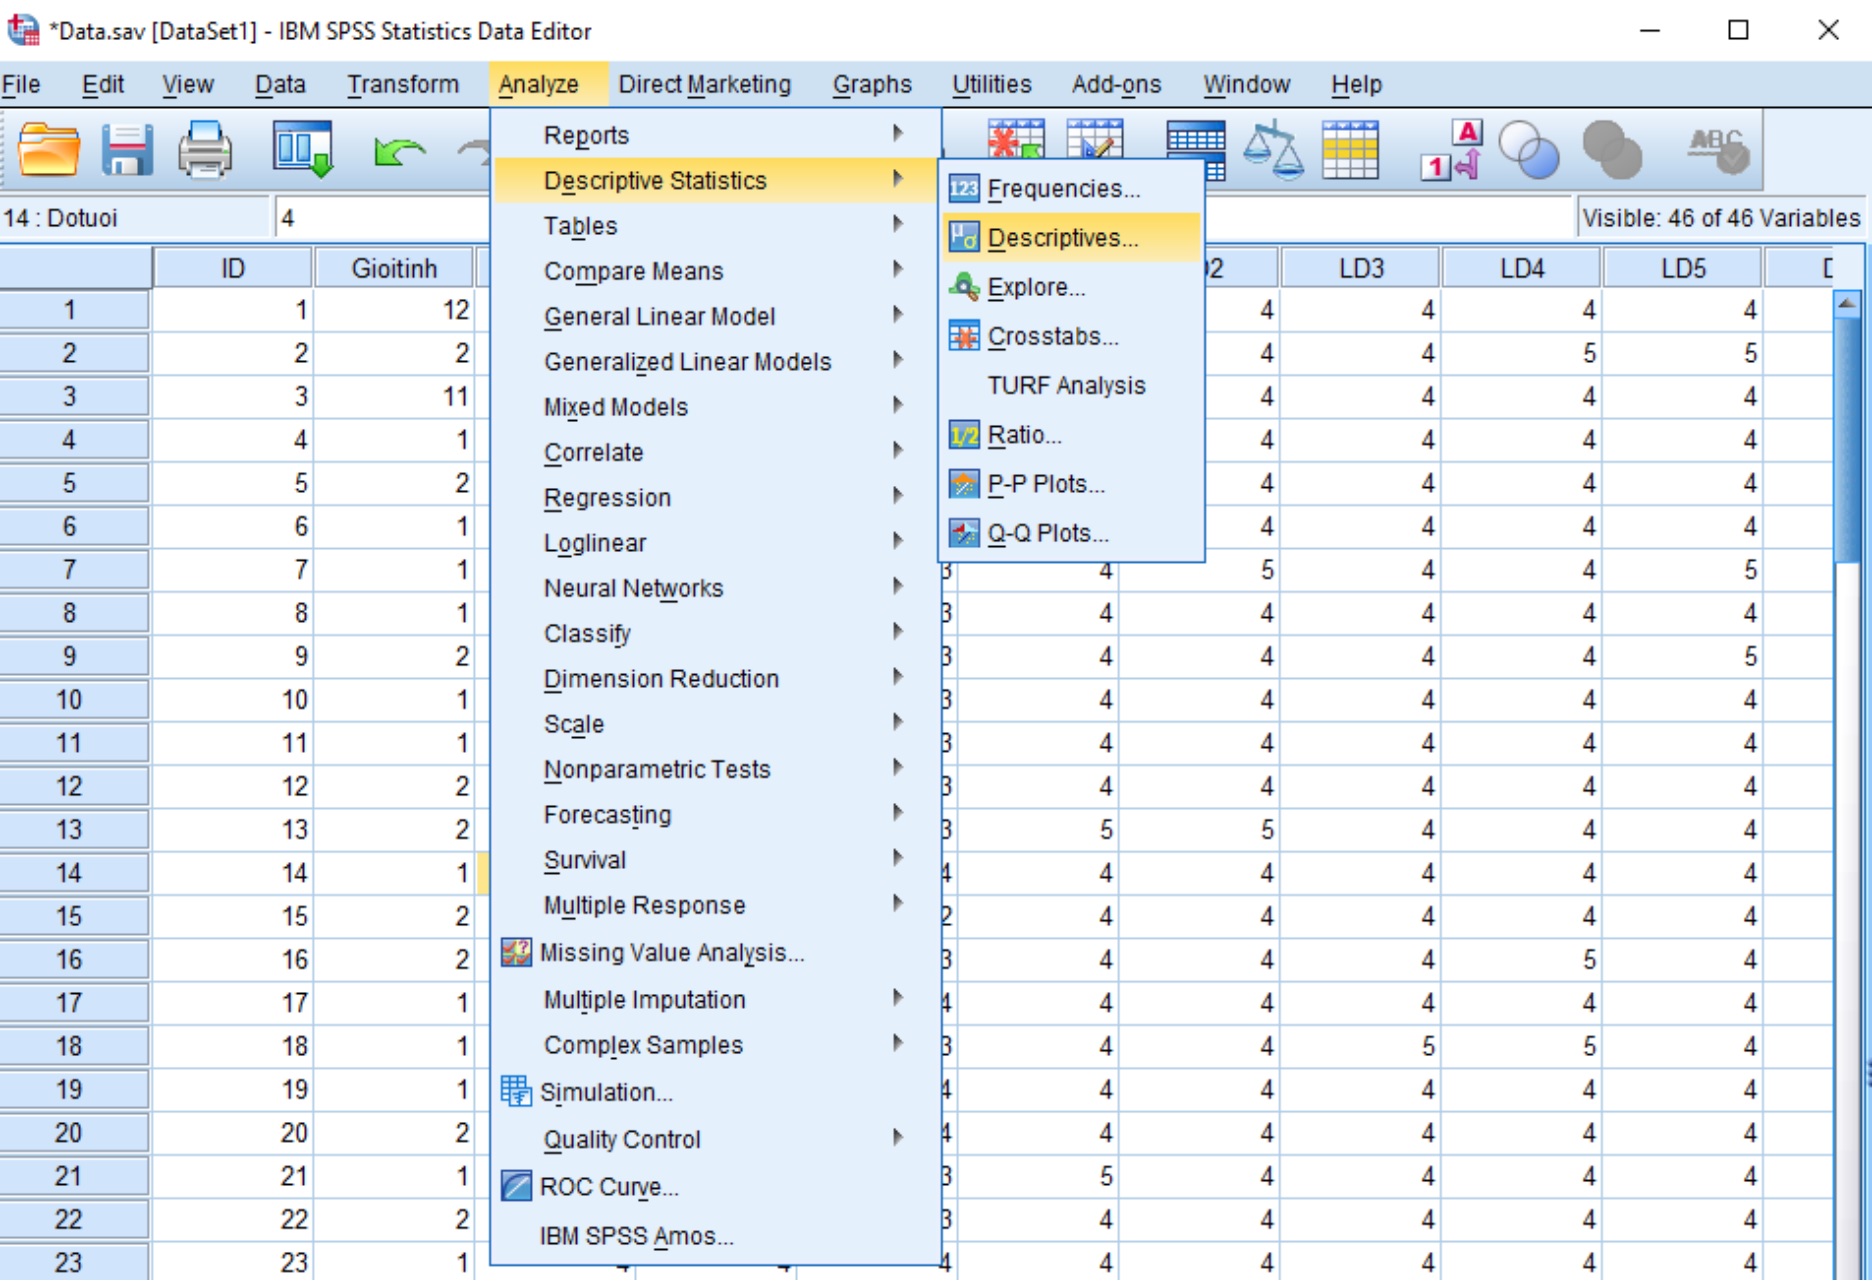Open the Neural Networks entry
The width and height of the screenshot is (1872, 1284).
coord(716,589)
